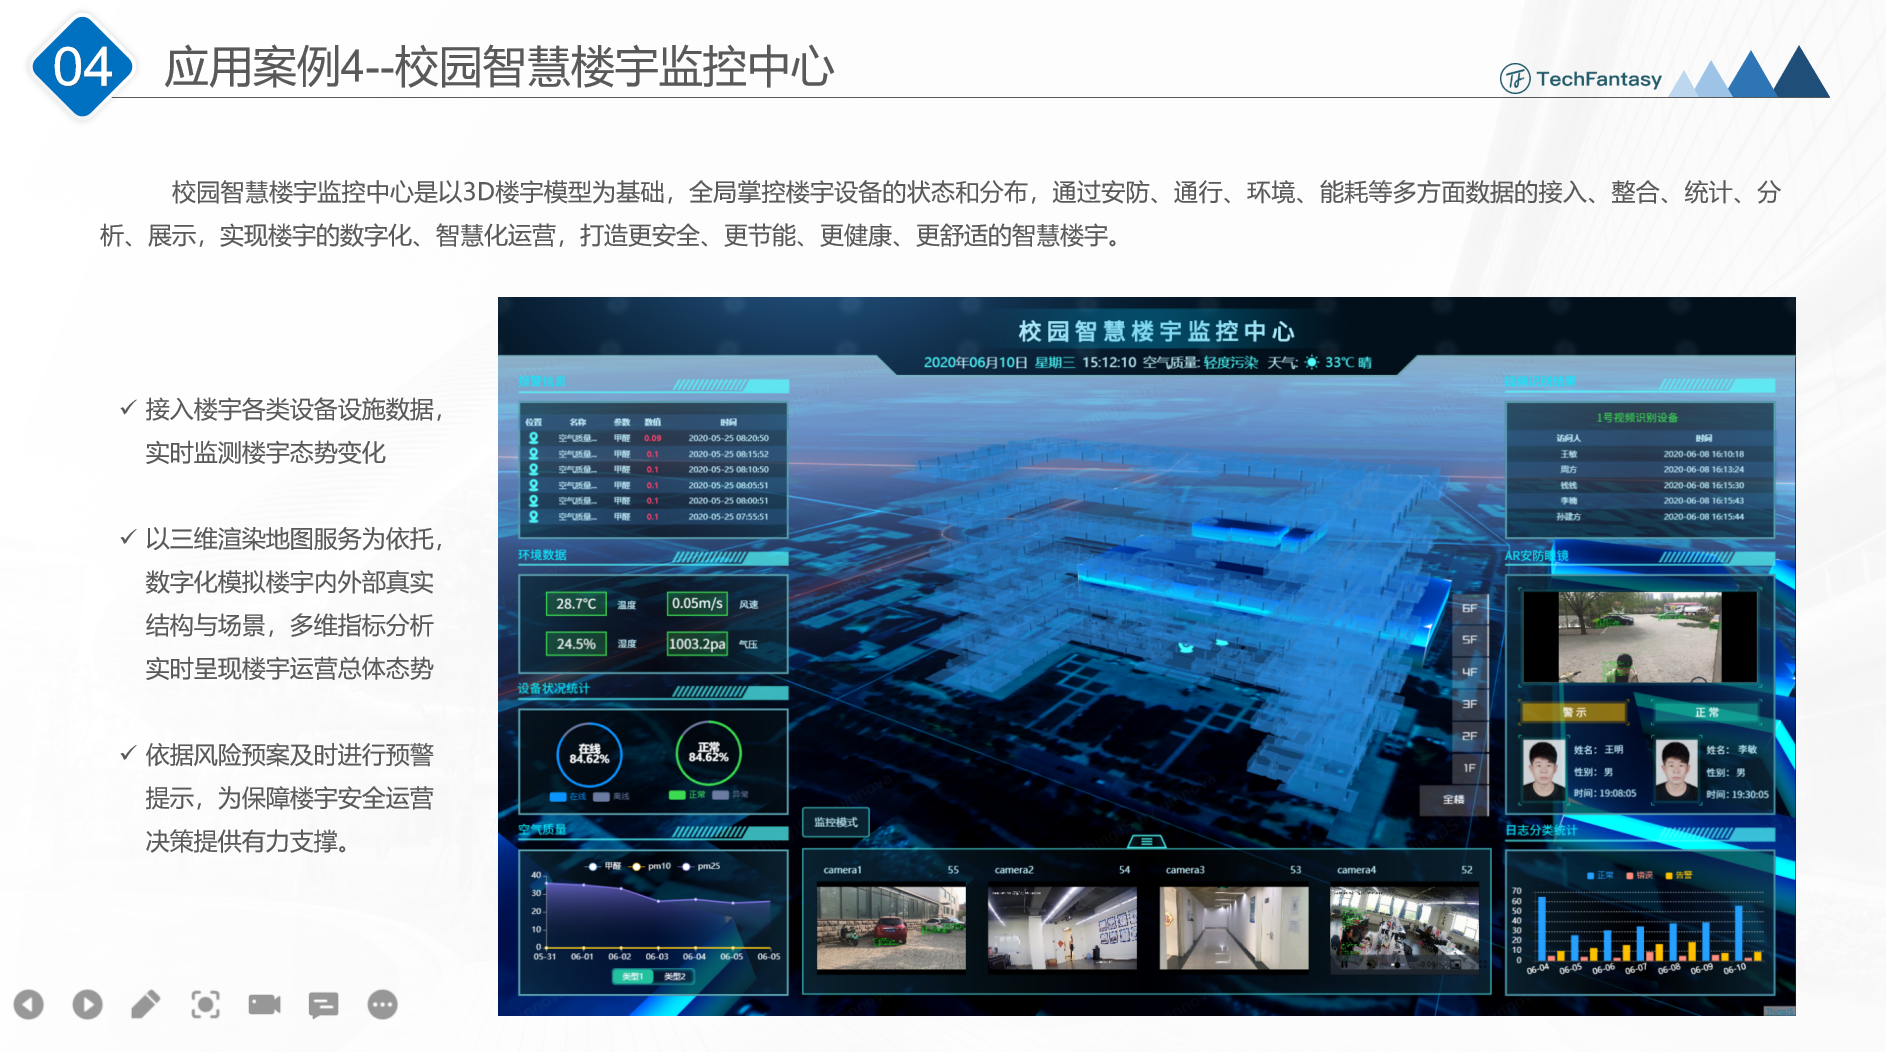Toggle the subtitles speech-bubble icon
The image size is (1886, 1052).
tap(324, 1005)
